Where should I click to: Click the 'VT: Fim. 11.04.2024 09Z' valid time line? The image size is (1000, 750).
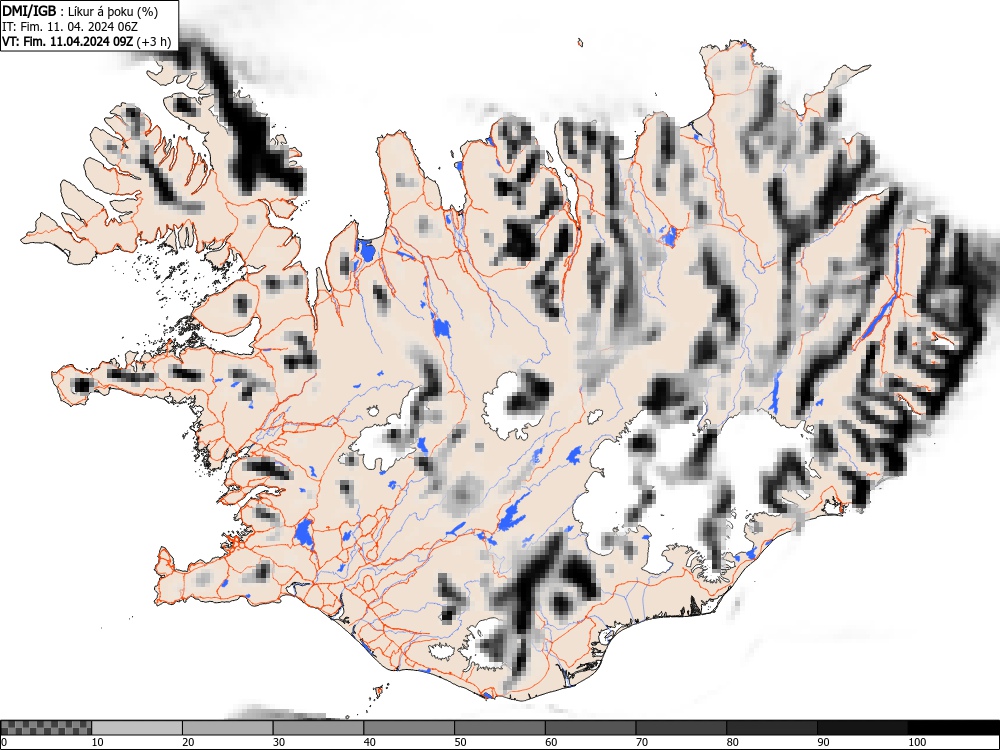coord(68,41)
